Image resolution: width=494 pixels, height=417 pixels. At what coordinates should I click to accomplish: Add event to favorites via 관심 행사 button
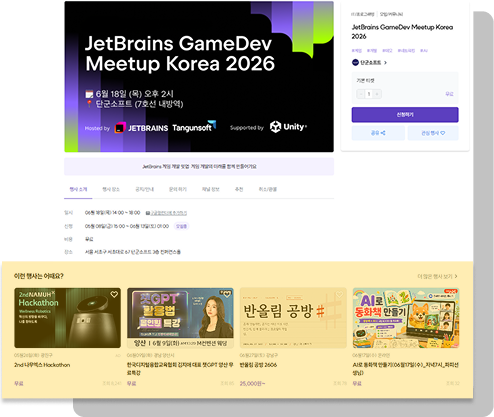[x=433, y=133]
